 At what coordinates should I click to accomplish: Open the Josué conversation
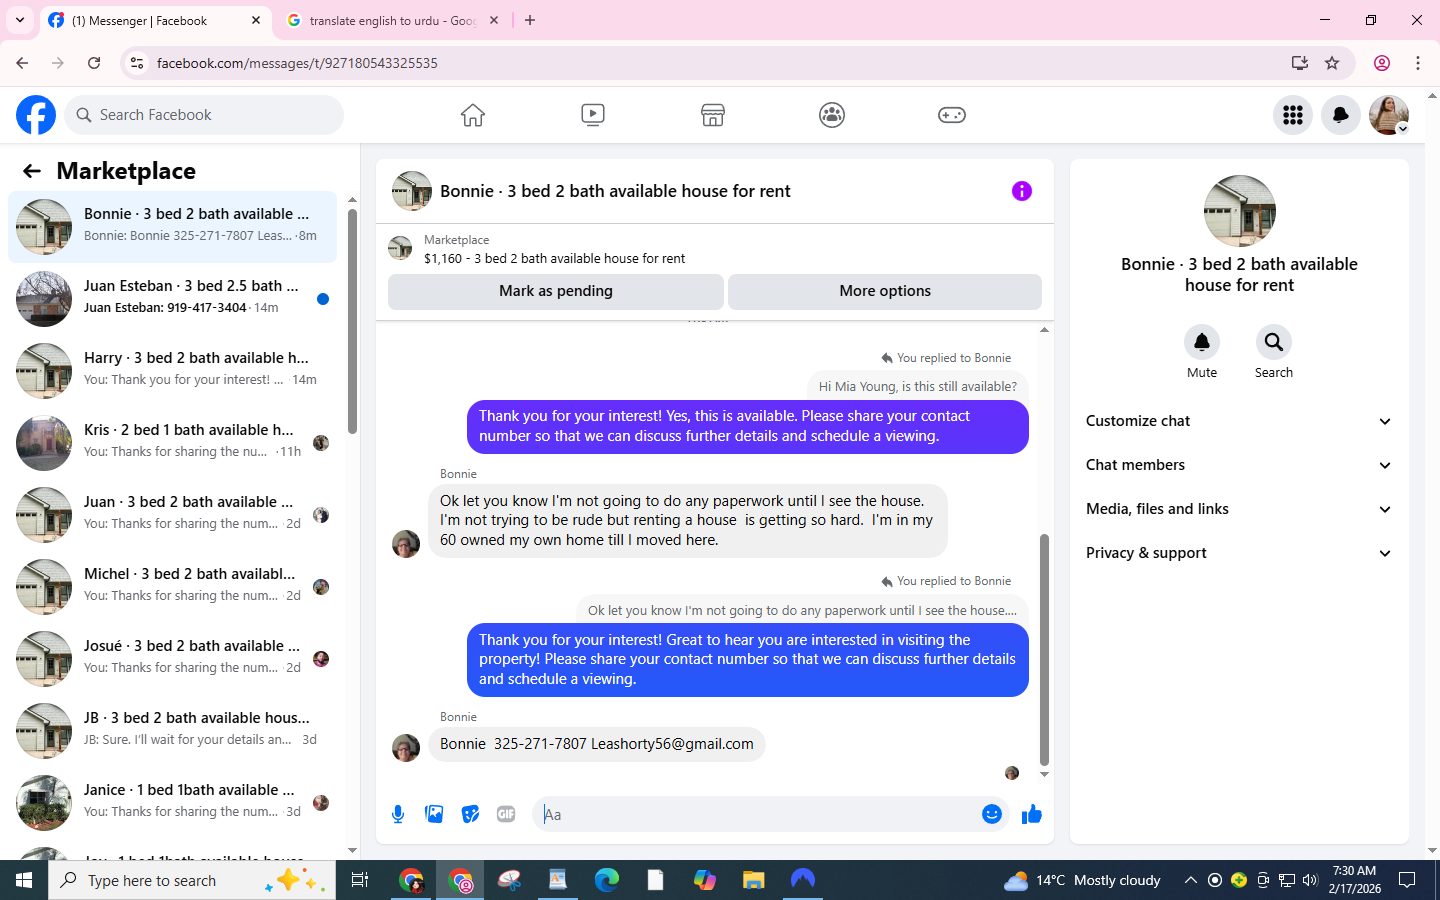point(172,659)
